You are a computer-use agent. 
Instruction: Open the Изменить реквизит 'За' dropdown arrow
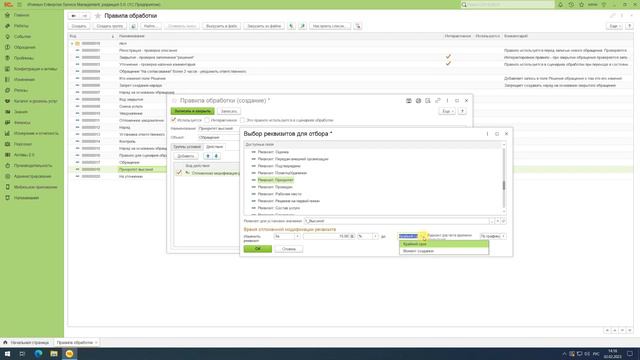(x=297, y=236)
